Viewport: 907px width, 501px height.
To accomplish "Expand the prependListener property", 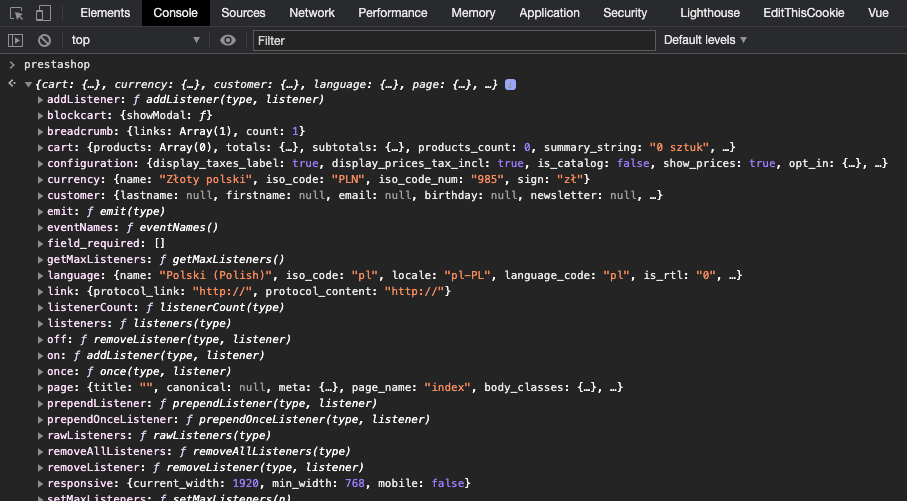I will point(40,404).
